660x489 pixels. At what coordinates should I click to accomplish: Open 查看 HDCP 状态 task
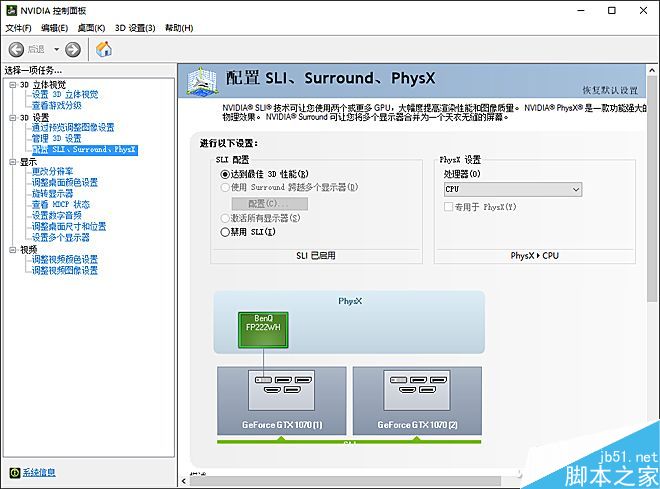pyautogui.click(x=61, y=205)
